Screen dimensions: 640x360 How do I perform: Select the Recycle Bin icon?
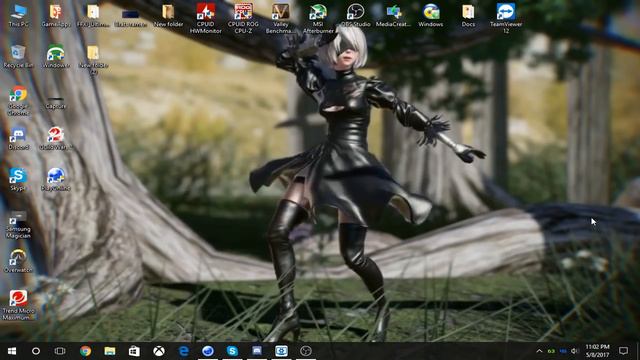[x=18, y=57]
